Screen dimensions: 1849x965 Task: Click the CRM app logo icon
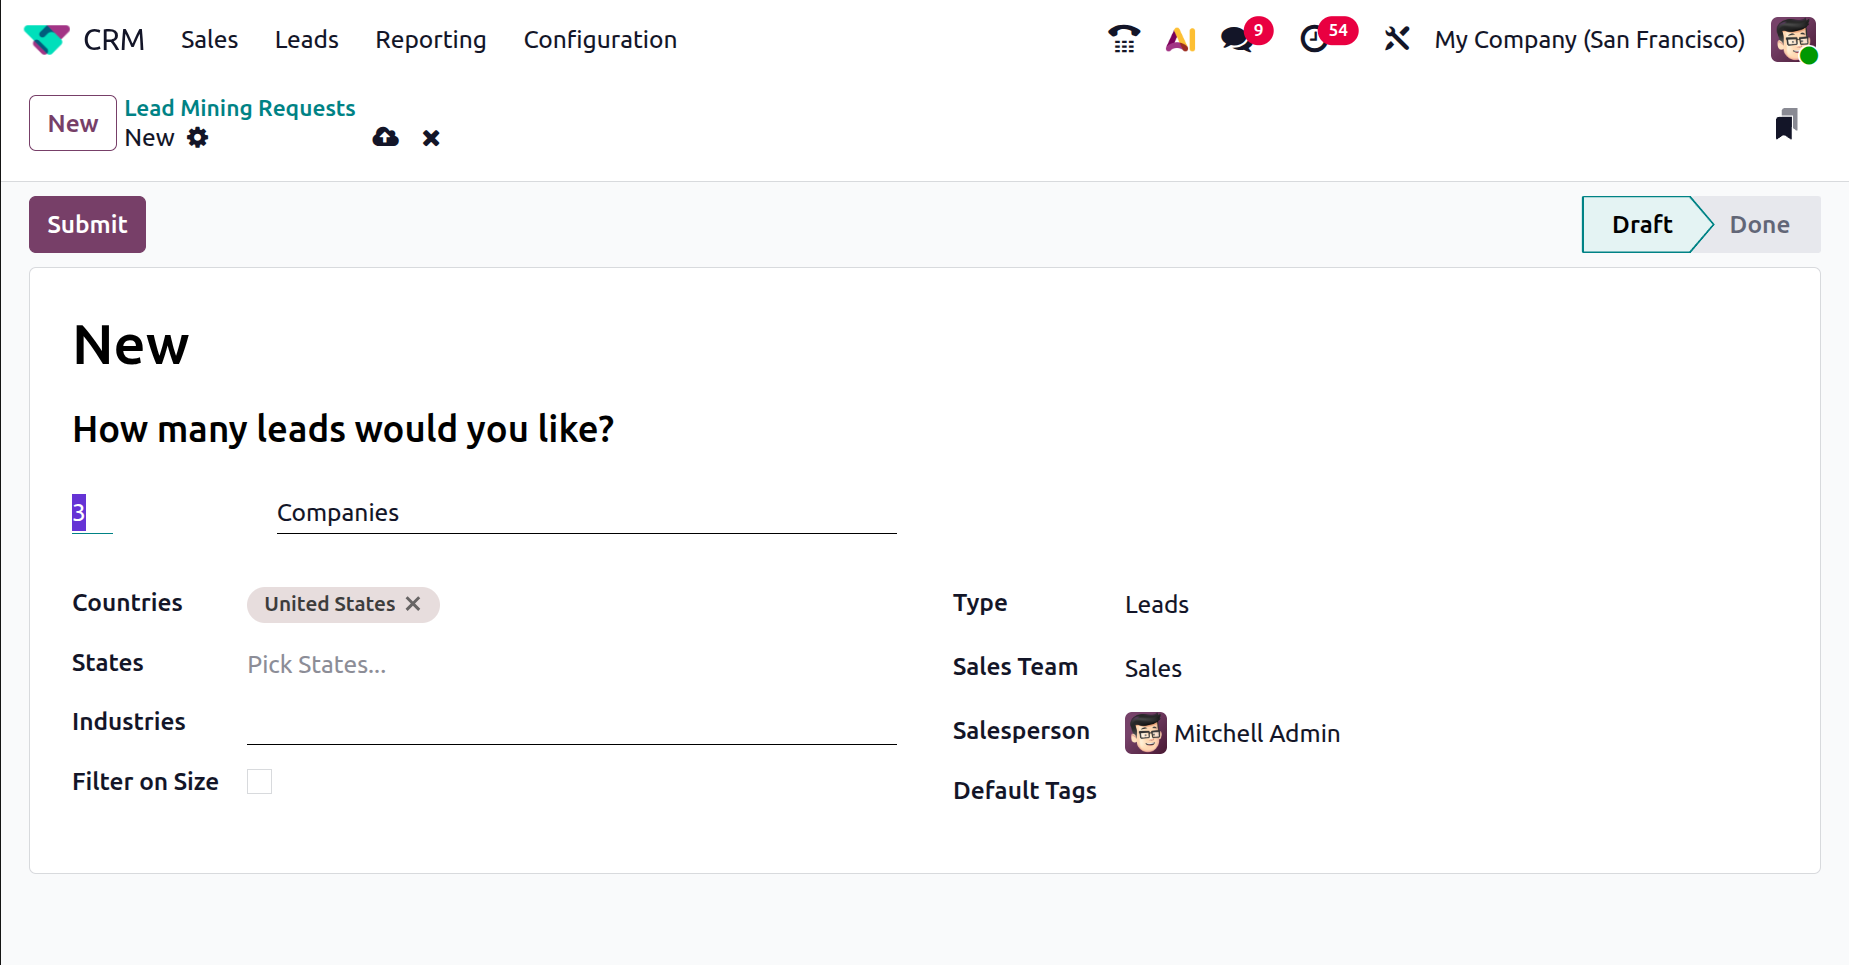46,40
